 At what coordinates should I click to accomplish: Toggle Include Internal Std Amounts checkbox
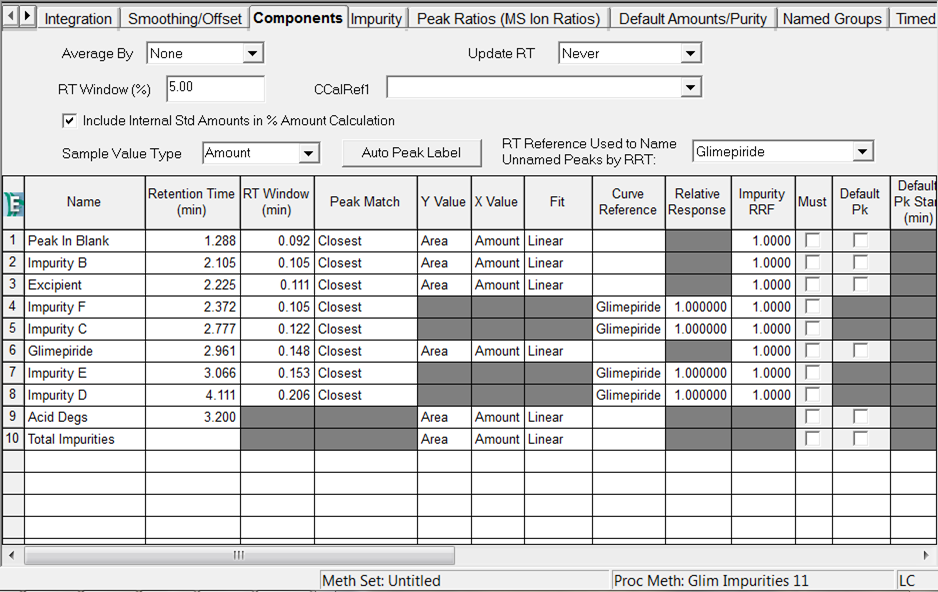click(x=69, y=121)
